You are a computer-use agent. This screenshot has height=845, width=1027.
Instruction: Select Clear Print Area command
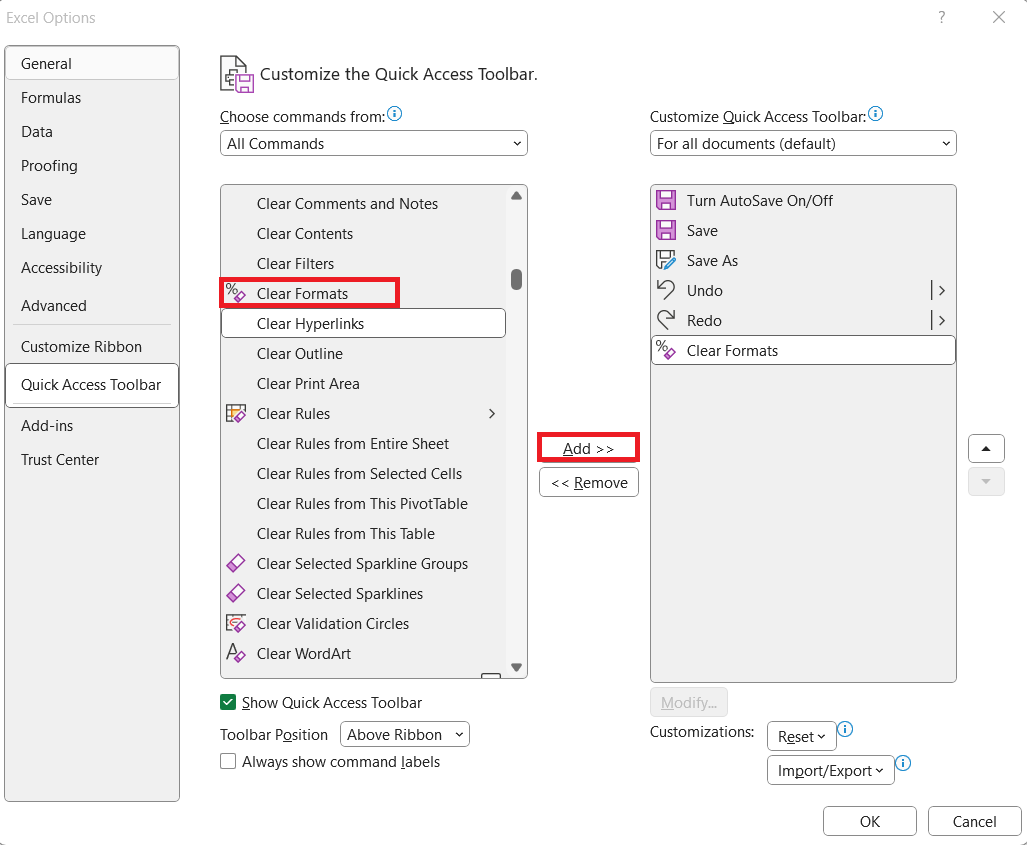point(364,384)
